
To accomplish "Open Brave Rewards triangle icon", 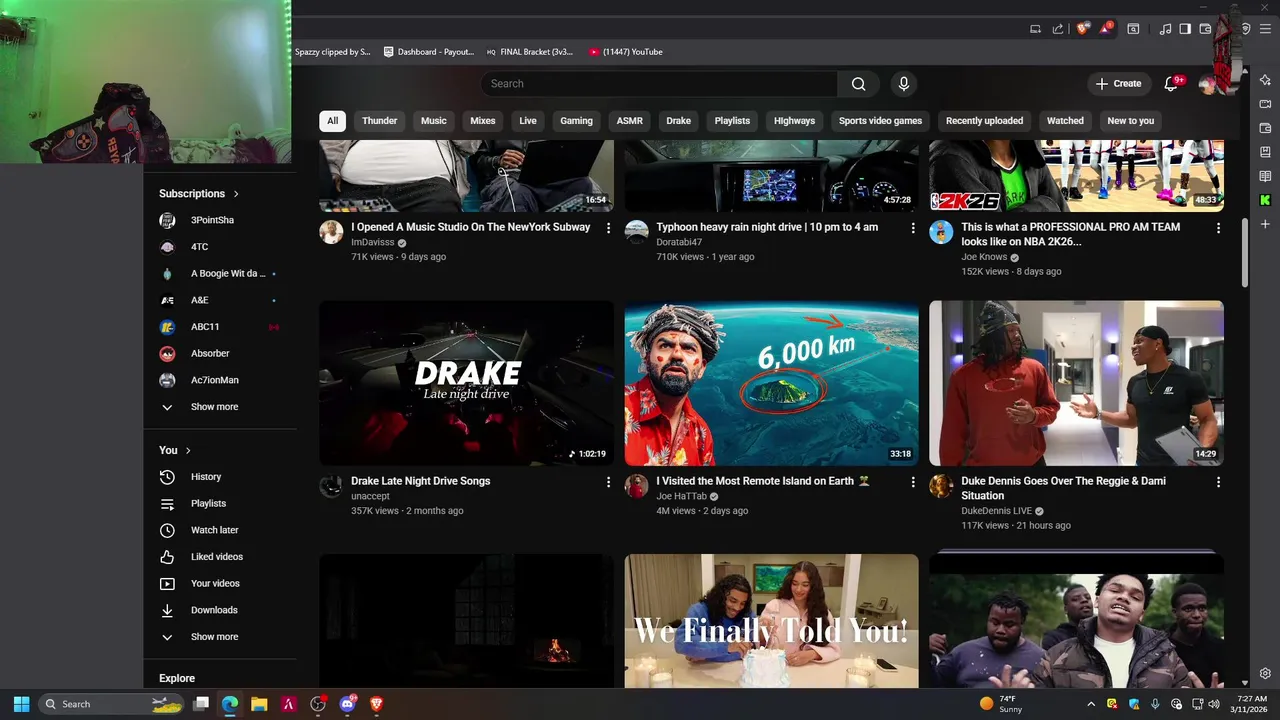I will [1106, 29].
